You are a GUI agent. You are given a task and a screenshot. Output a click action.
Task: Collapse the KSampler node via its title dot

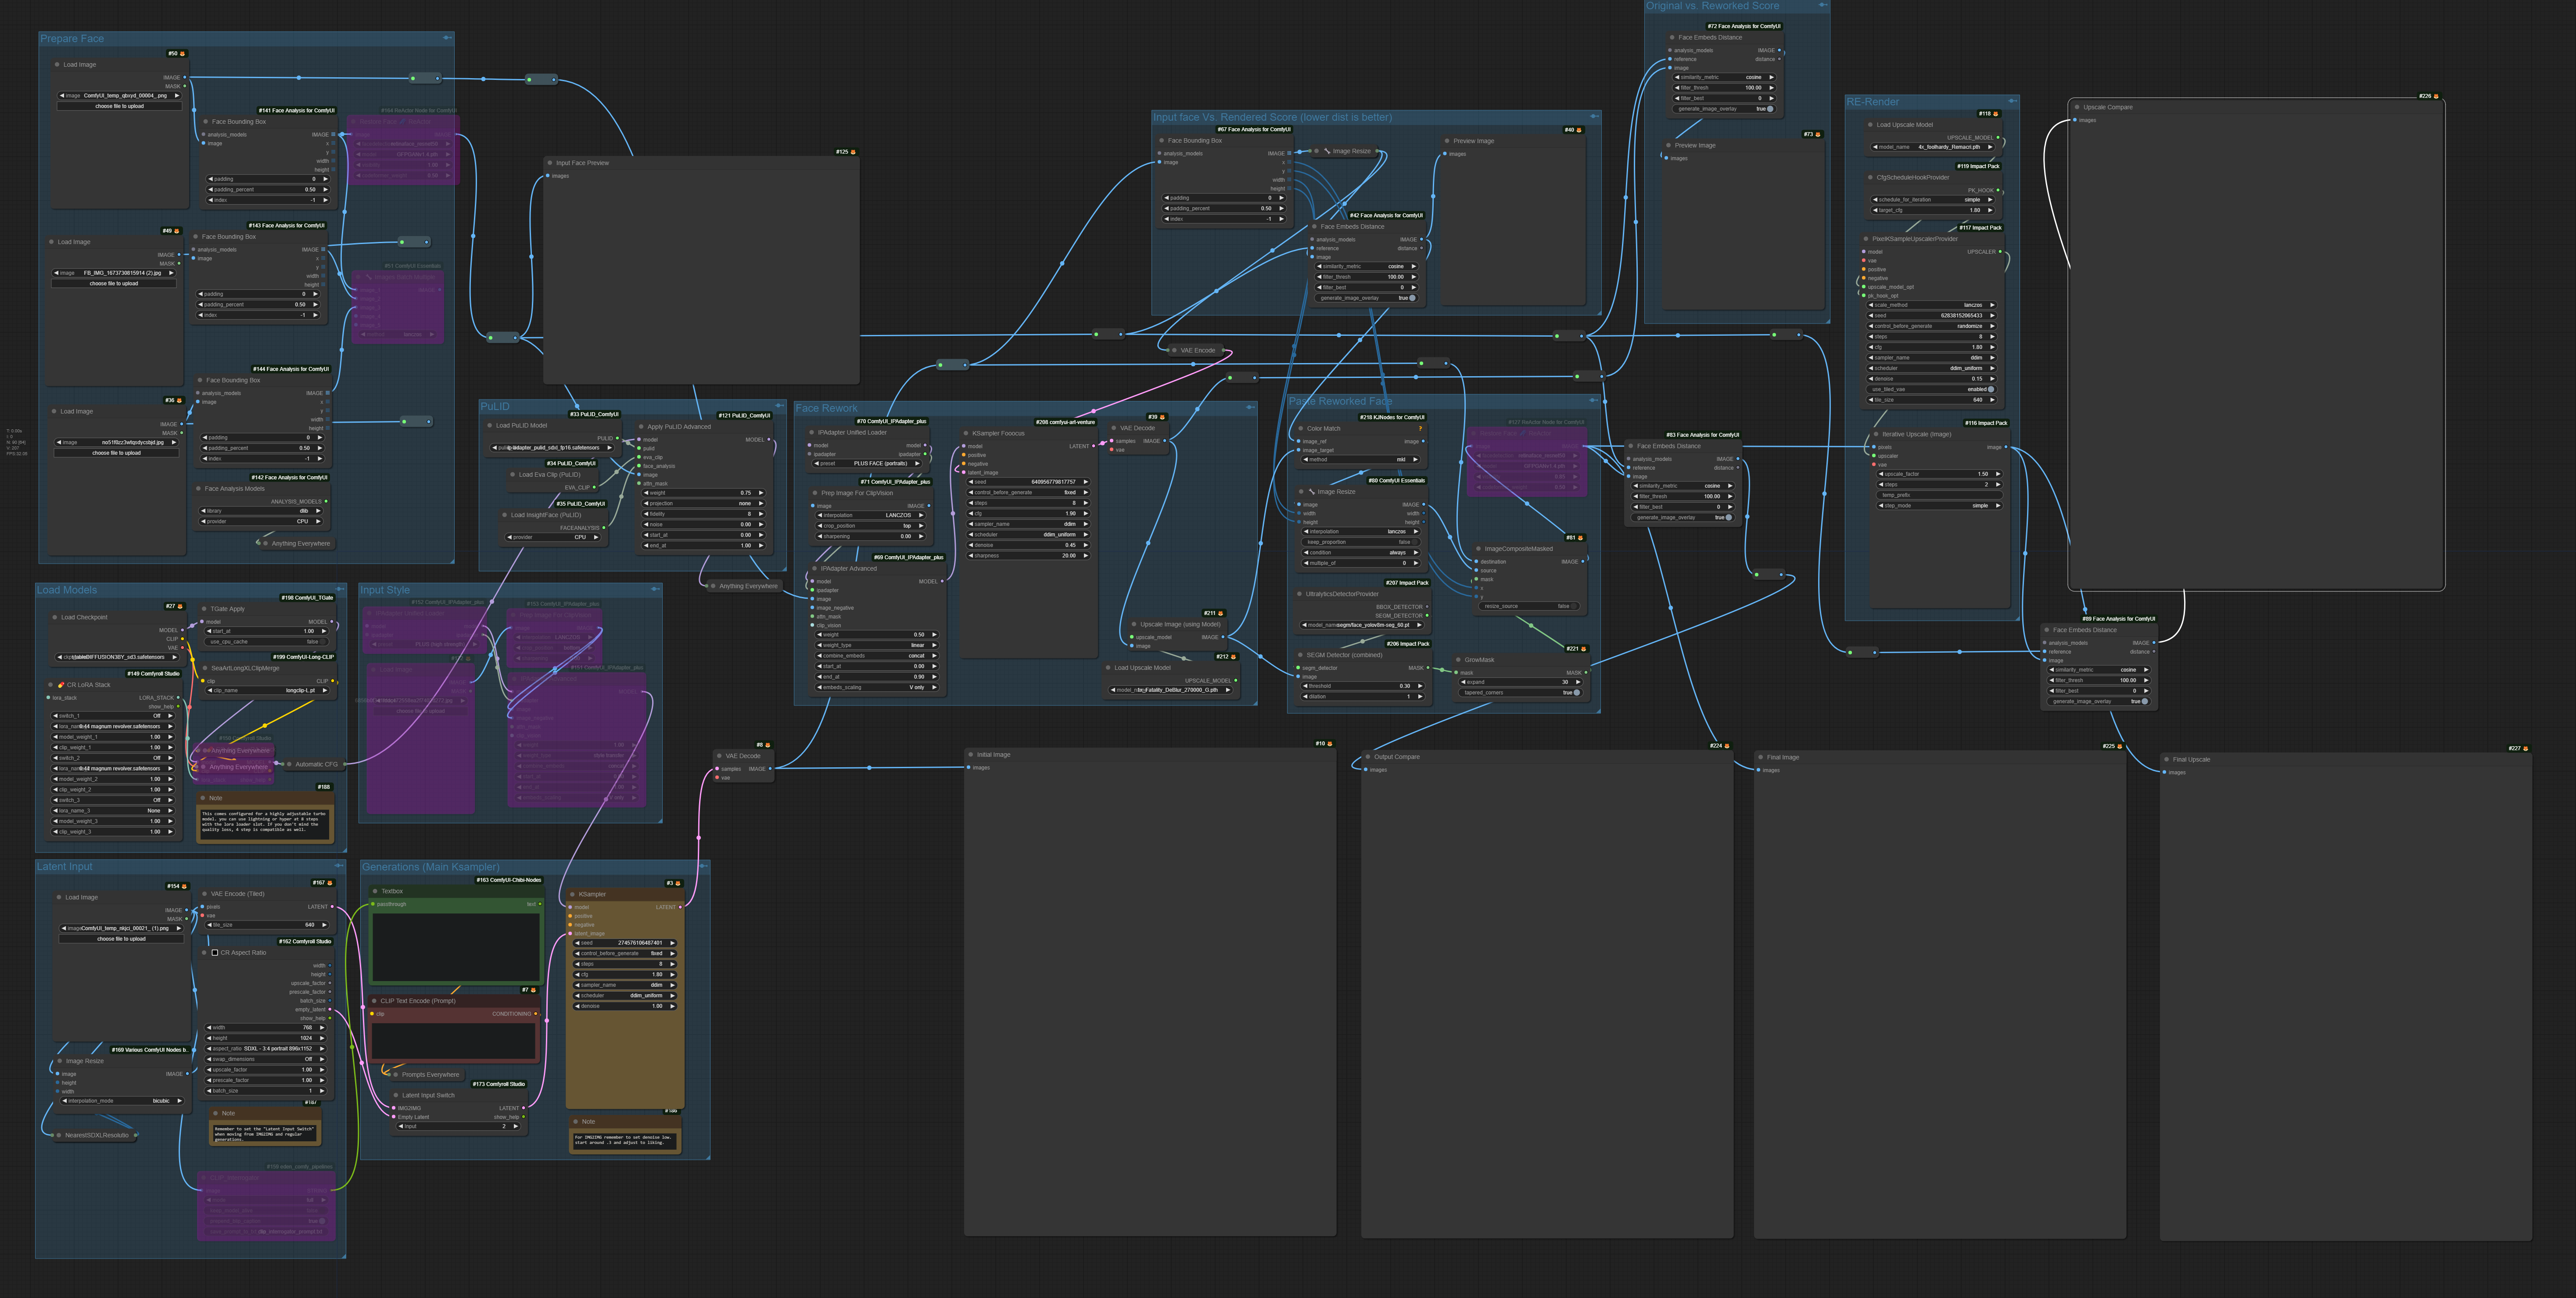tap(572, 894)
